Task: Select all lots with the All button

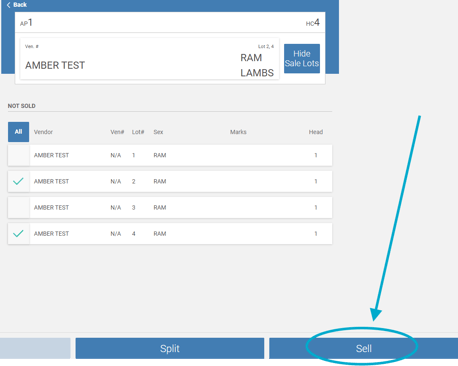Action: [x=18, y=132]
